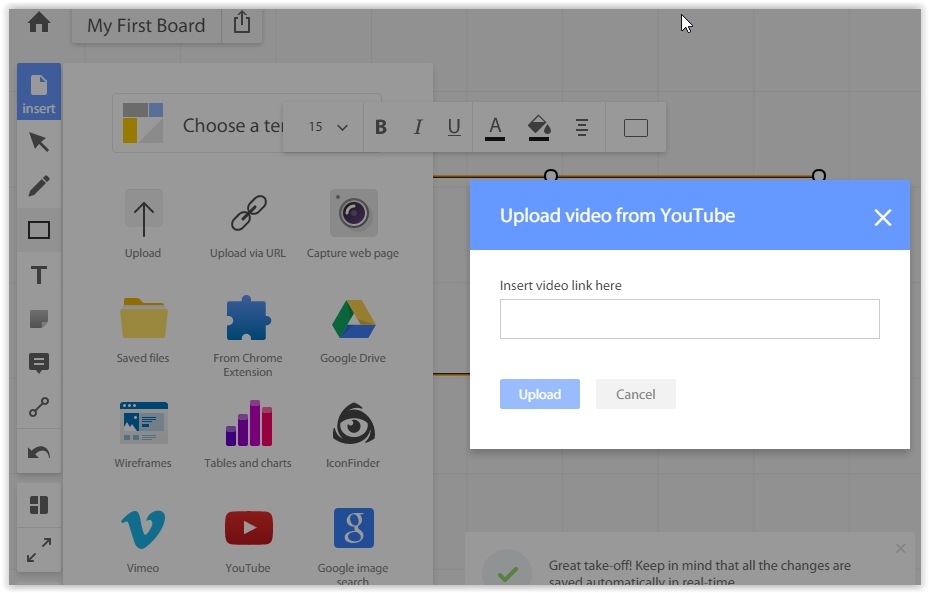Open the My First Board title tab

pyautogui.click(x=146, y=26)
